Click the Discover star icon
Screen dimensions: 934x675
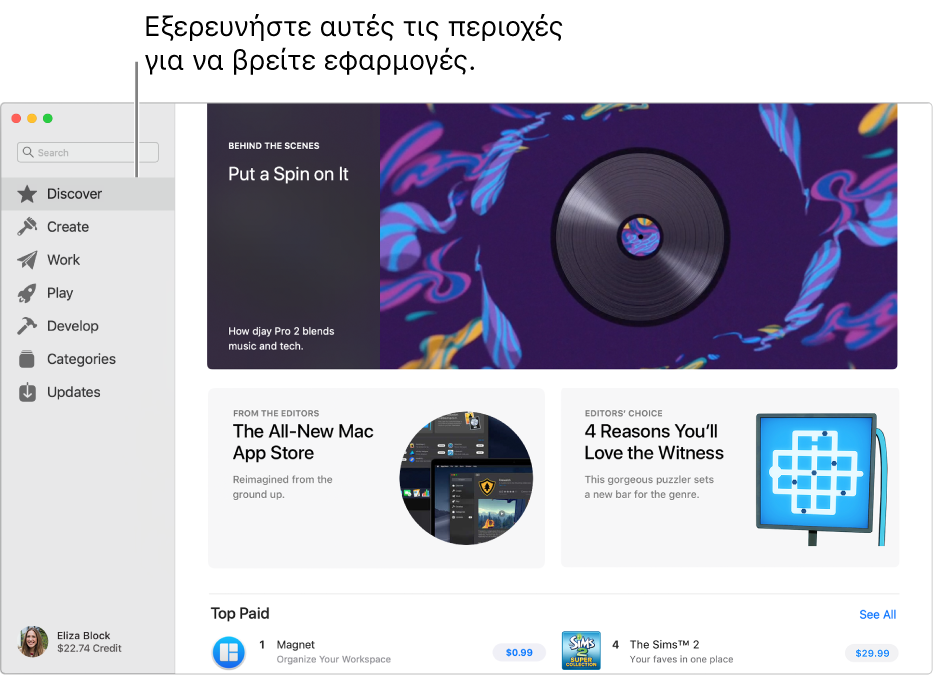click(x=27, y=194)
